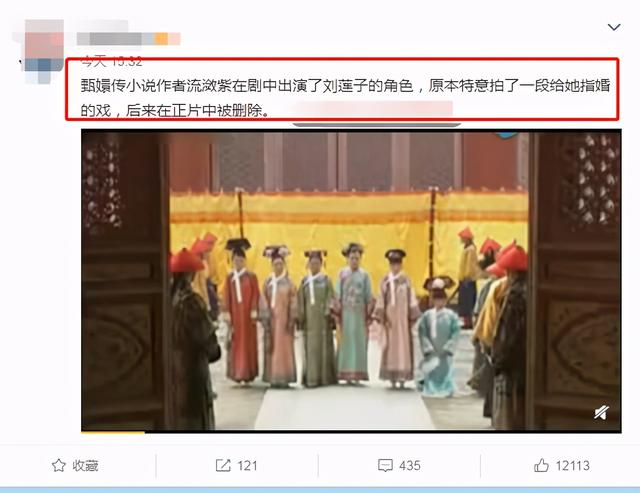Click the blue watermark logo on video
Image resolution: width=640 pixels, height=493 pixels.
tap(507, 135)
